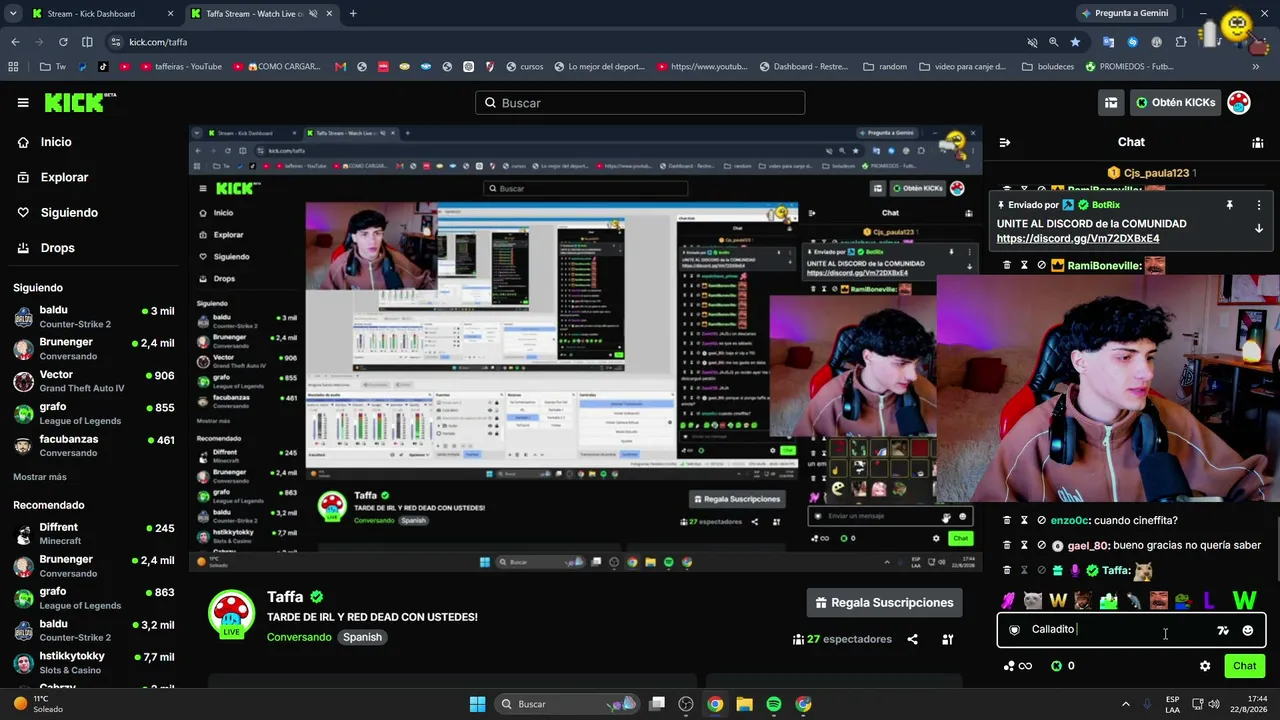Click Regala Suscripciones button

pyautogui.click(x=885, y=603)
